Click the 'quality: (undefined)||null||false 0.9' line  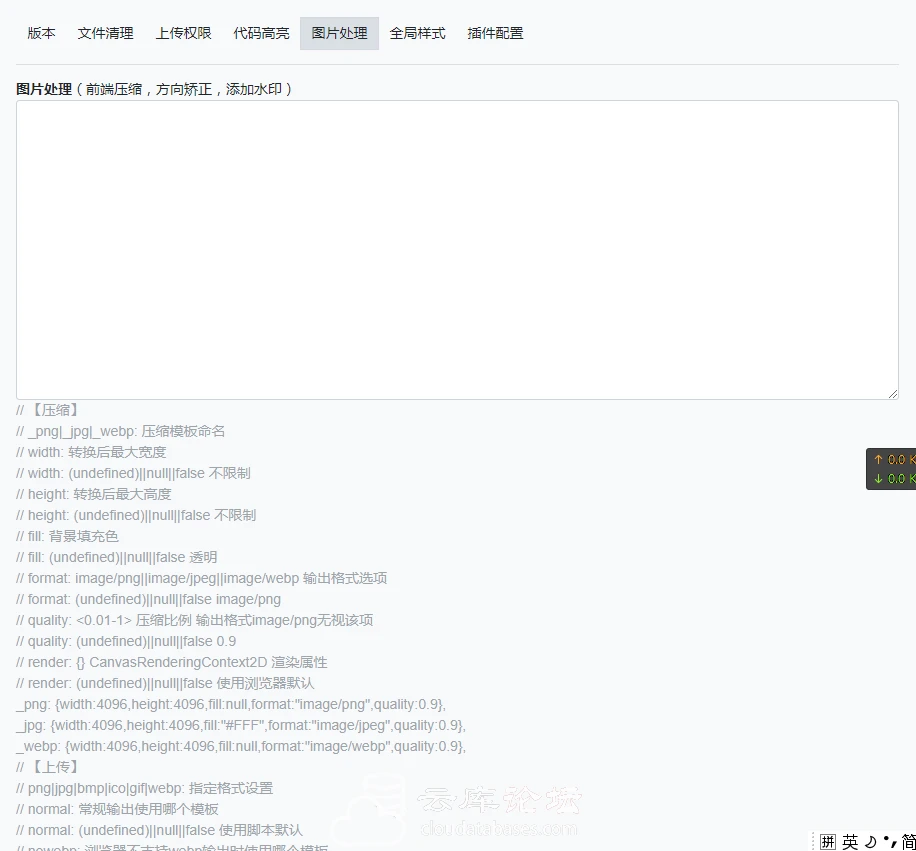coord(126,641)
